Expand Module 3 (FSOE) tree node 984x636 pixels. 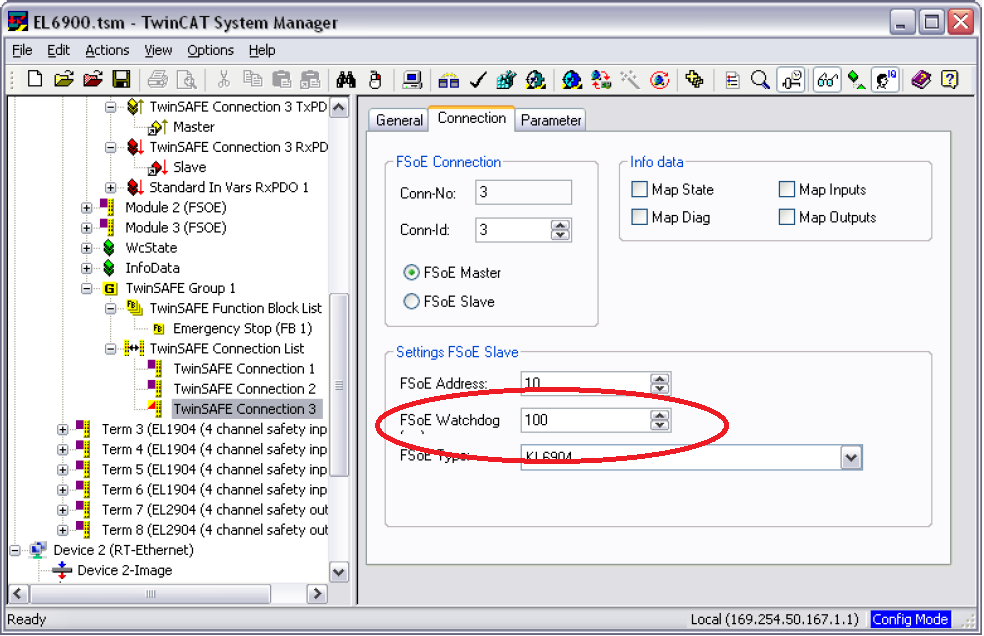[x=87, y=228]
